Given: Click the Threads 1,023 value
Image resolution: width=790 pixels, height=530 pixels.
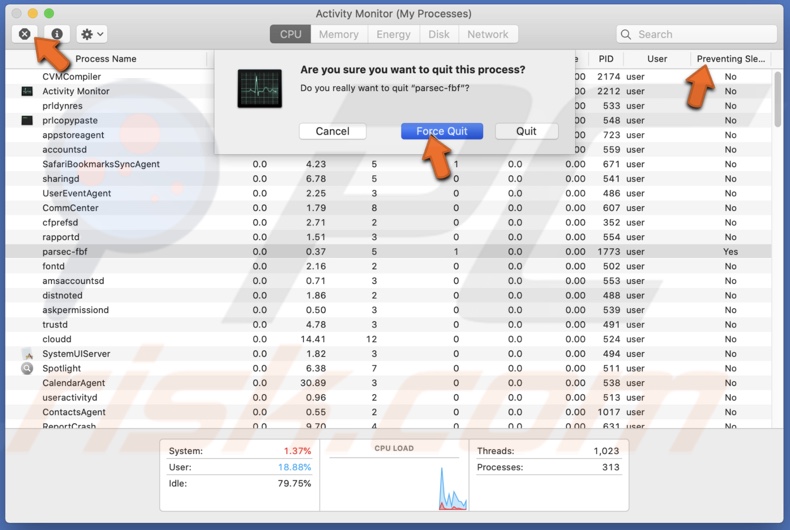Looking at the screenshot, I should click(x=606, y=451).
